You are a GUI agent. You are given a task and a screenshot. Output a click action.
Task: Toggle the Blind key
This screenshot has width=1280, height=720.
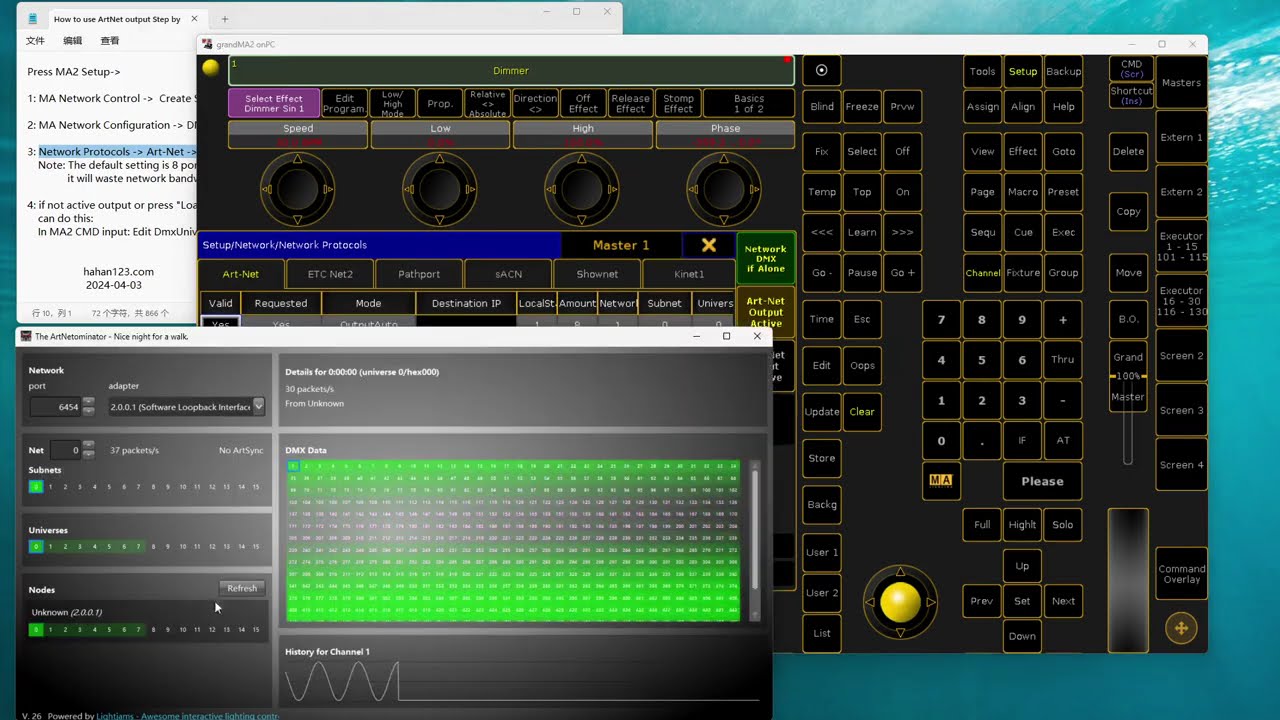click(822, 106)
